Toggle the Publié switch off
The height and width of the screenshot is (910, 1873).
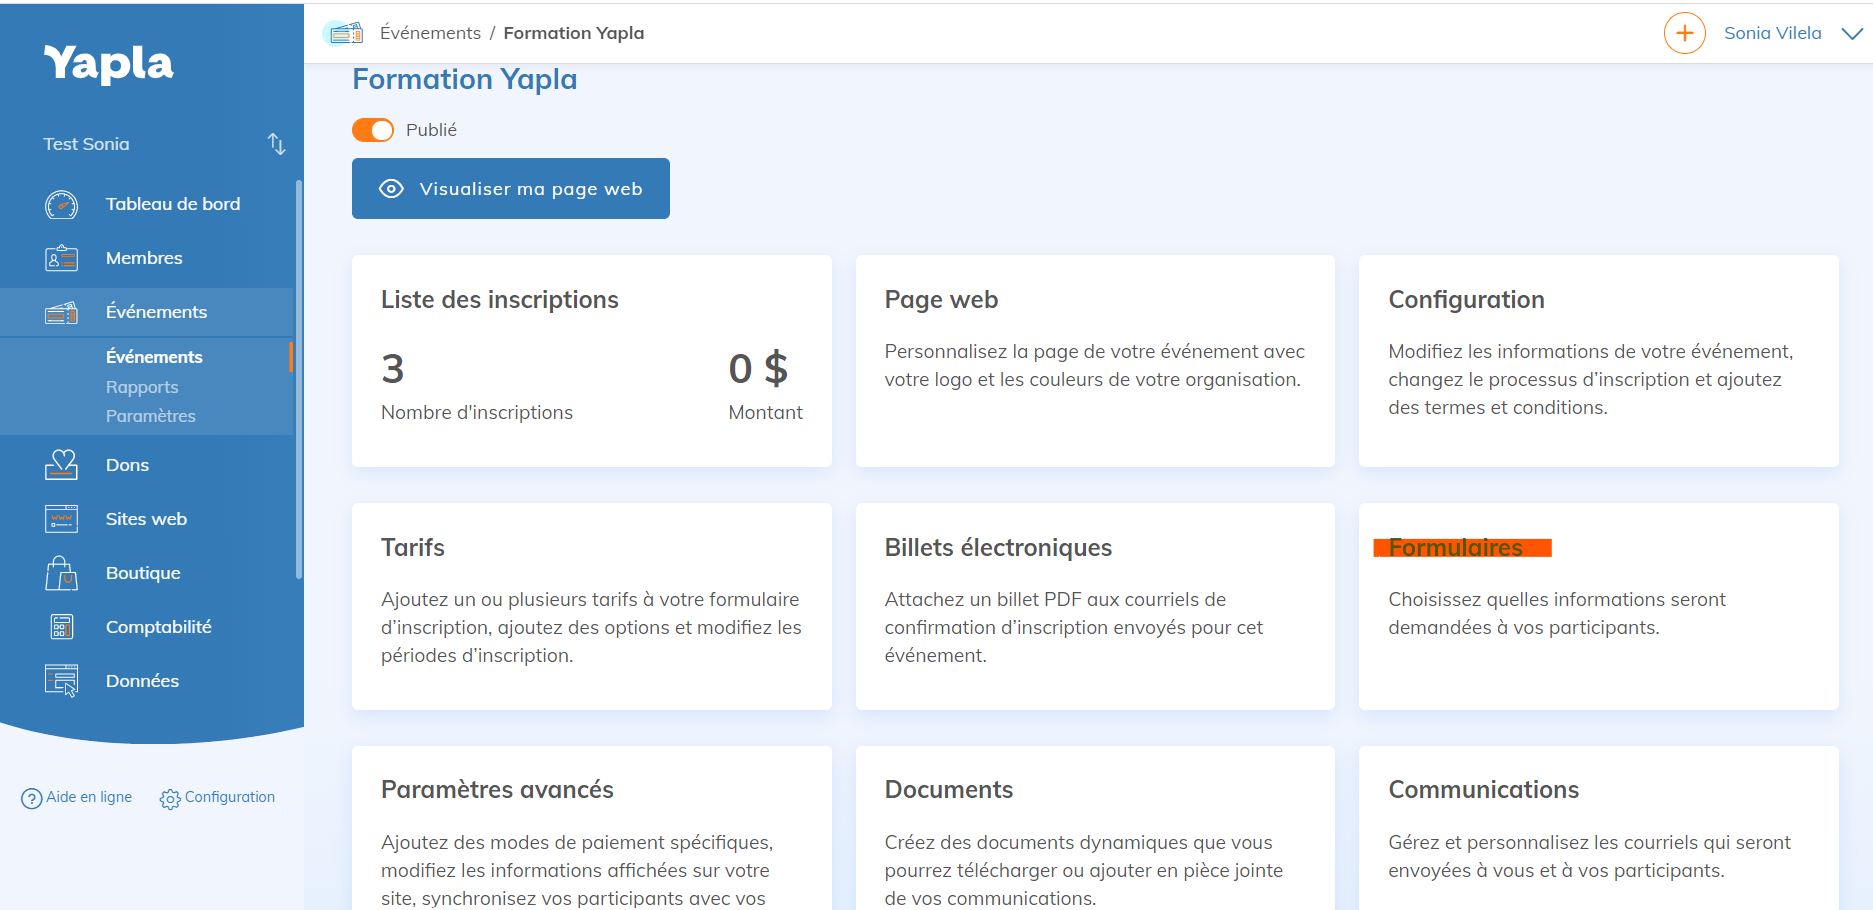[372, 130]
